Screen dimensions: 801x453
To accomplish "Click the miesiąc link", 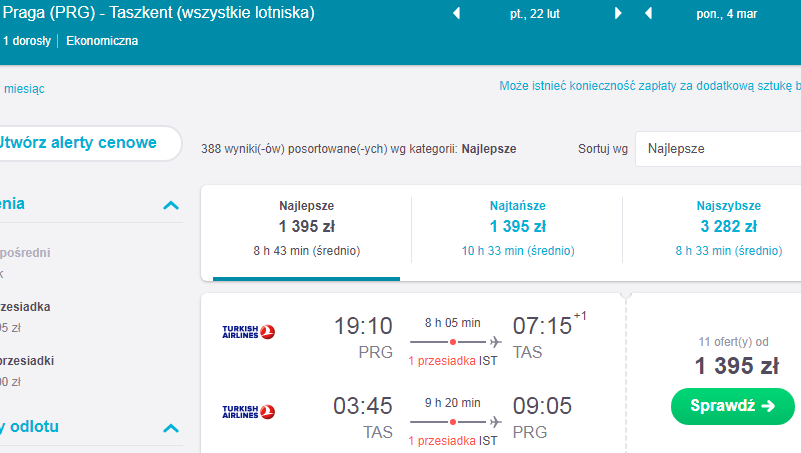I will (24, 89).
